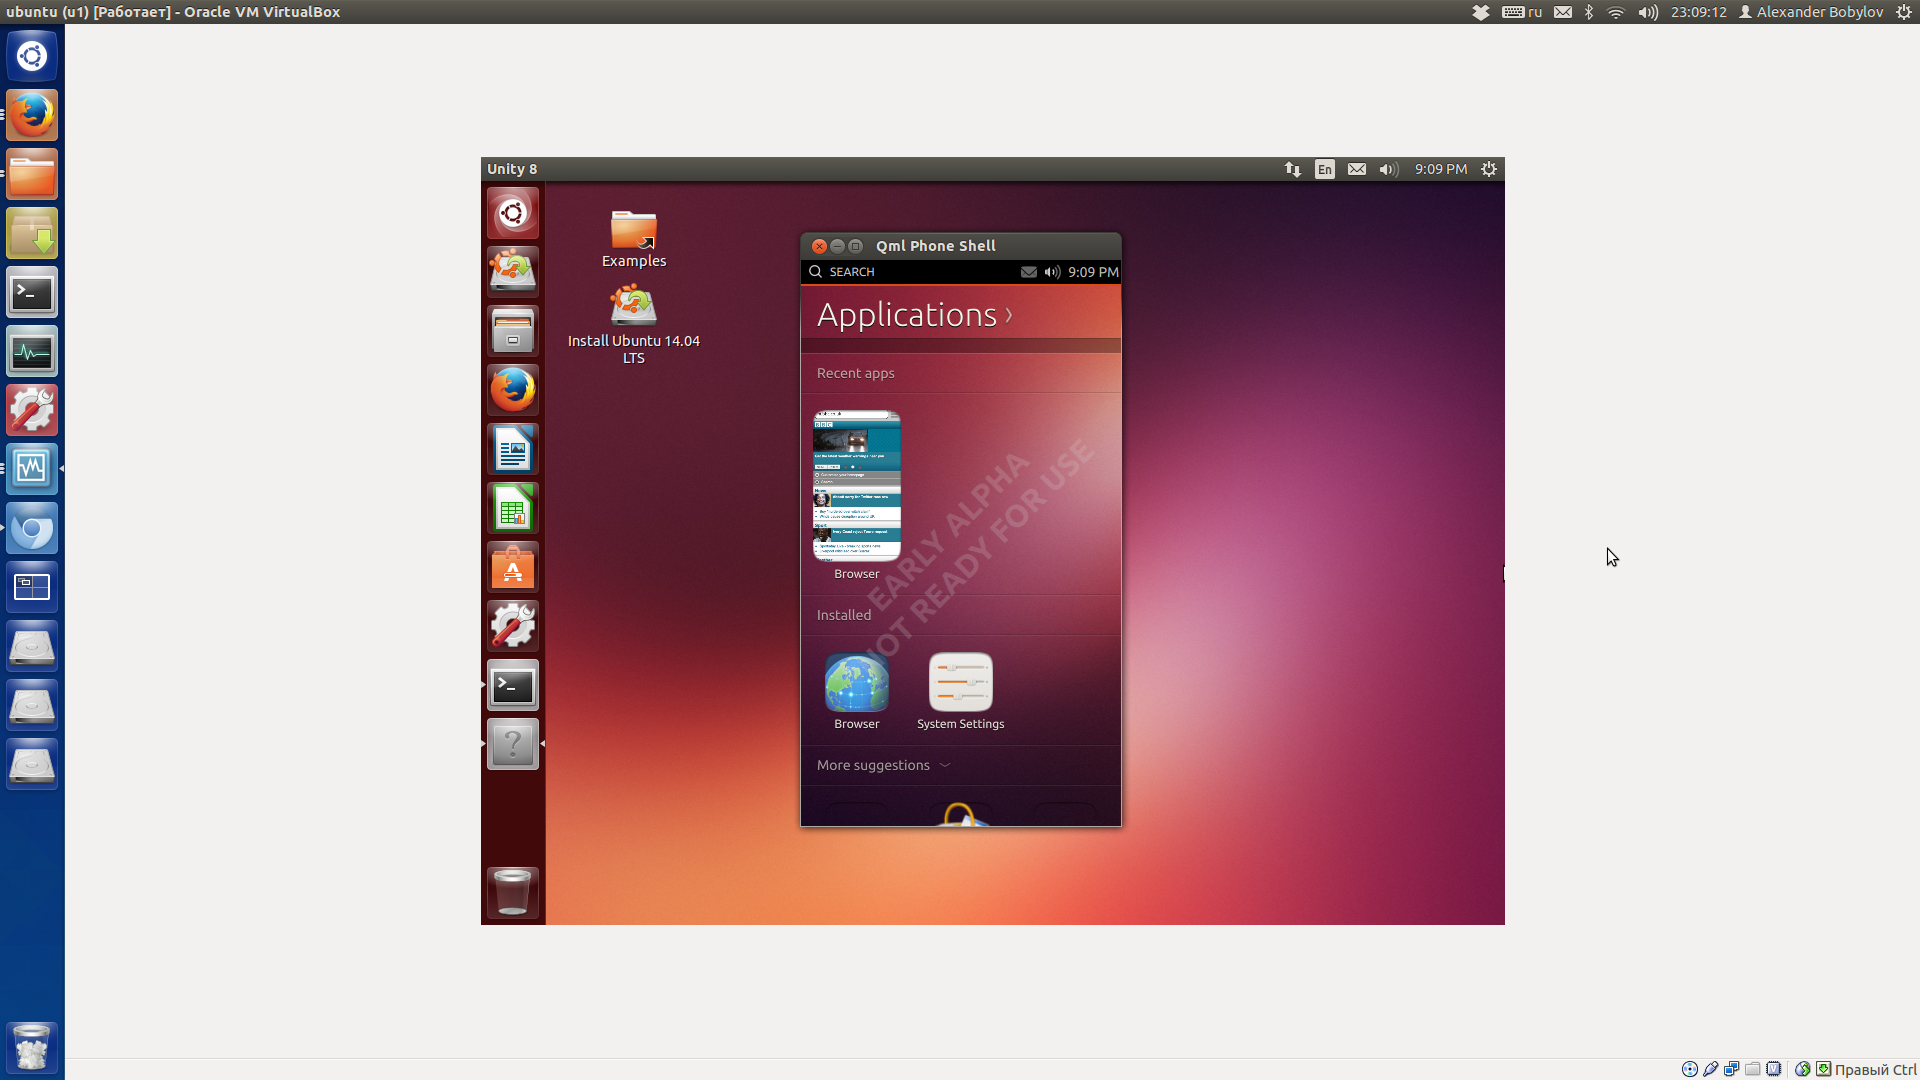Start Firefox from the guest Unity 8 launcher
The width and height of the screenshot is (1920, 1080).
pyautogui.click(x=513, y=390)
